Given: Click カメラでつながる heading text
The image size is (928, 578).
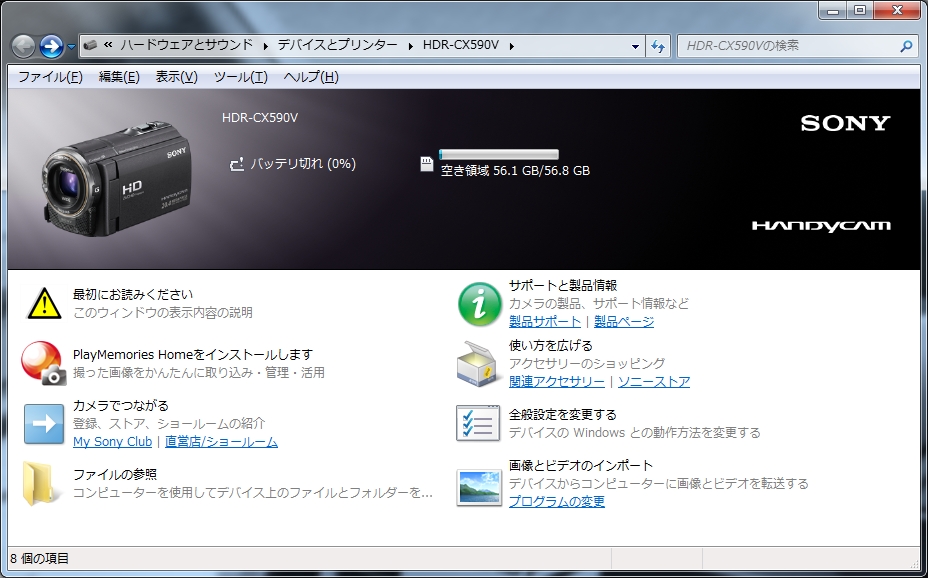Looking at the screenshot, I should click(121, 405).
